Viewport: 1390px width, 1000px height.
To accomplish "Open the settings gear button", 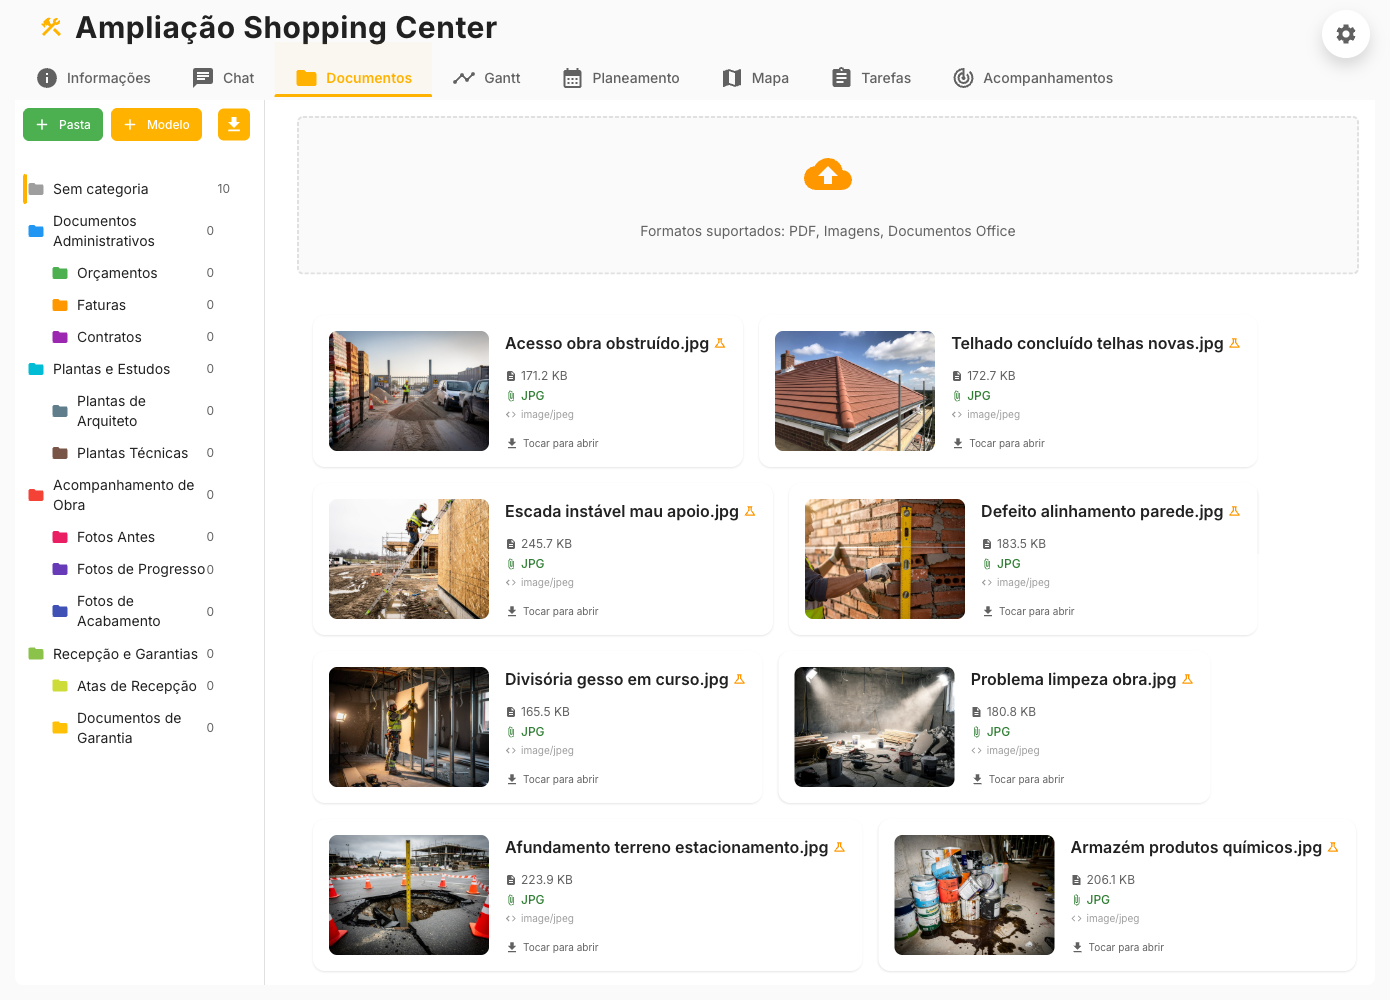I will [x=1345, y=34].
